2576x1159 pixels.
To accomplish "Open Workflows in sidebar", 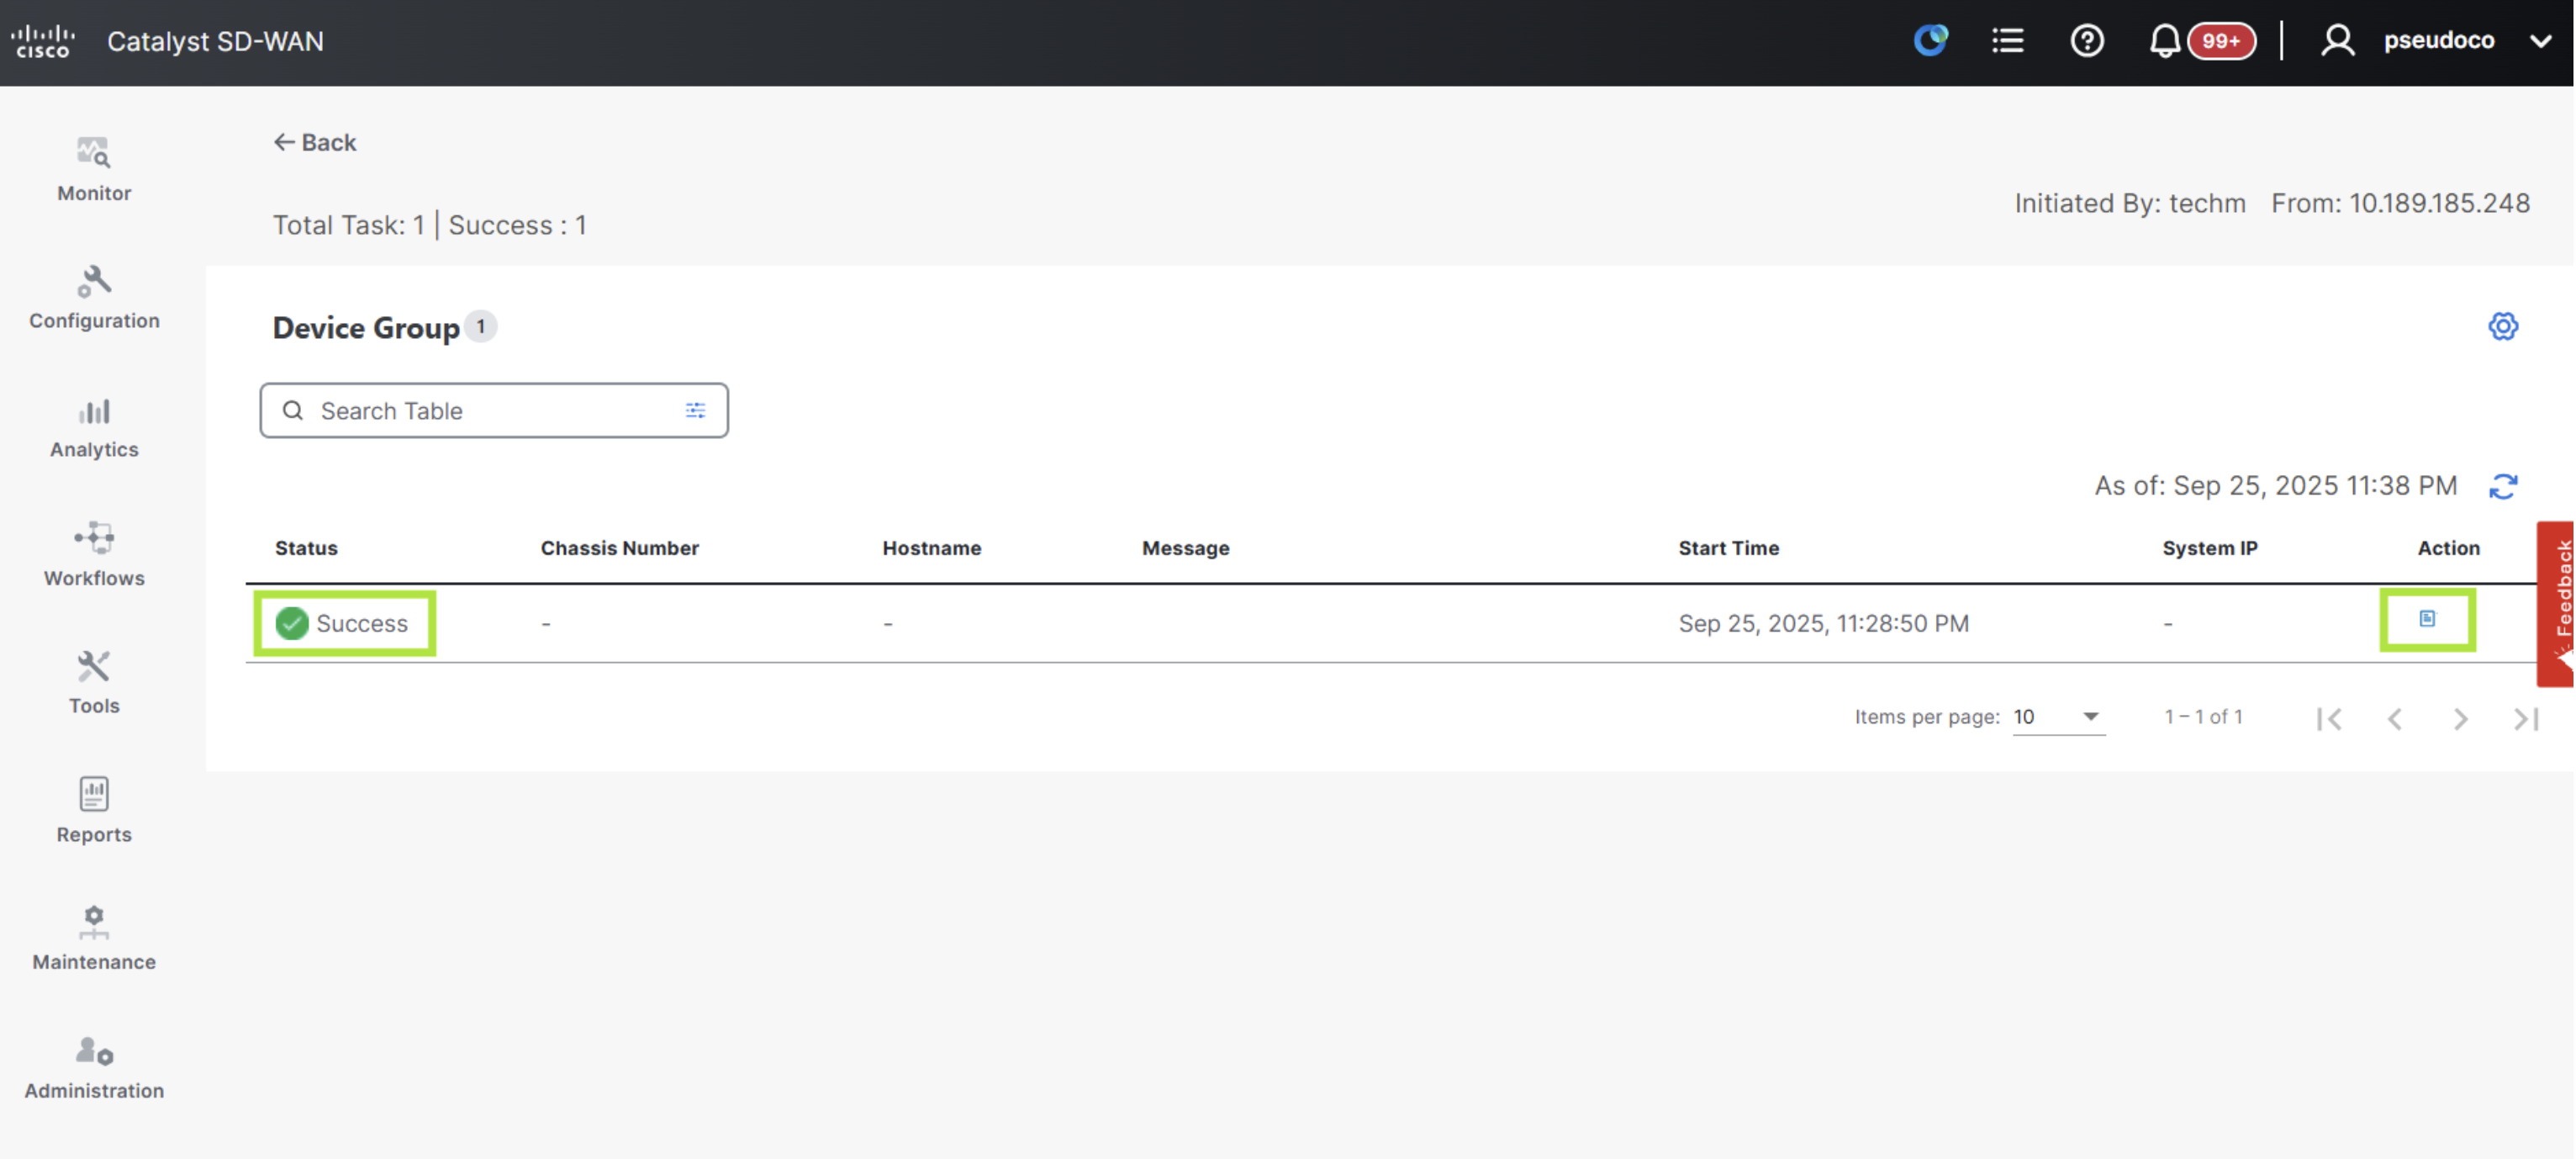I will 94,554.
